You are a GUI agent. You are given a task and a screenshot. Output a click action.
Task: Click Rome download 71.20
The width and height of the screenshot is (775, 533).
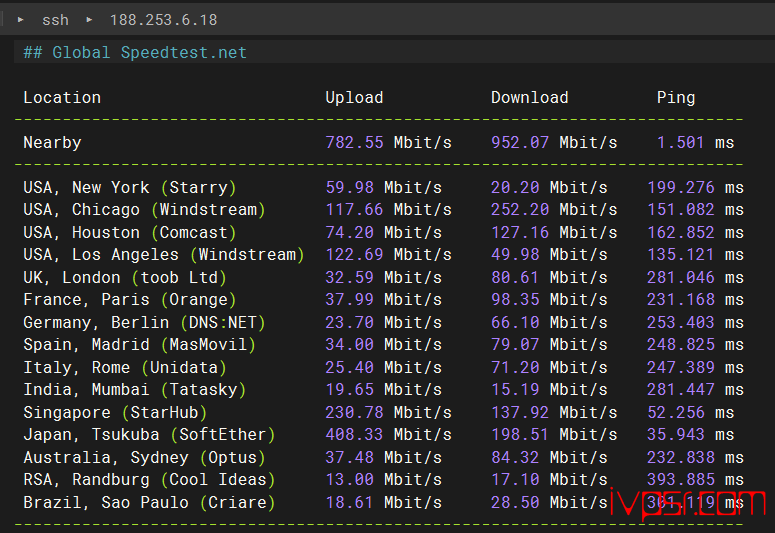pos(515,367)
